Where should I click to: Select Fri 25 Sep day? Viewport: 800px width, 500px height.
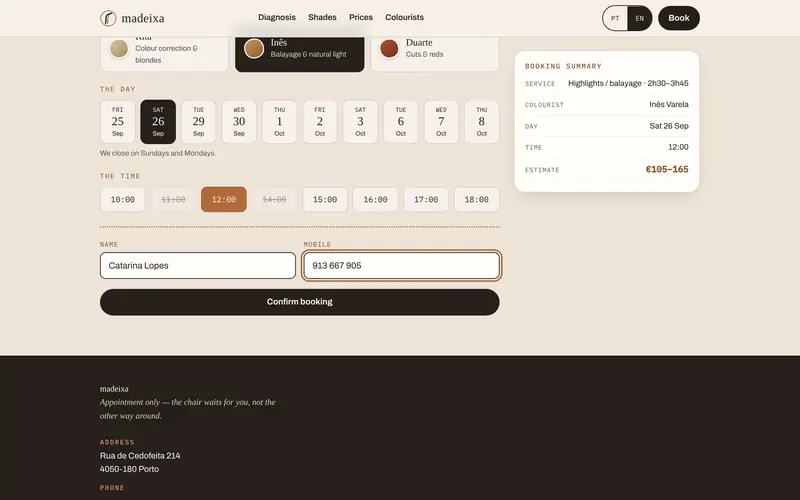pos(117,121)
